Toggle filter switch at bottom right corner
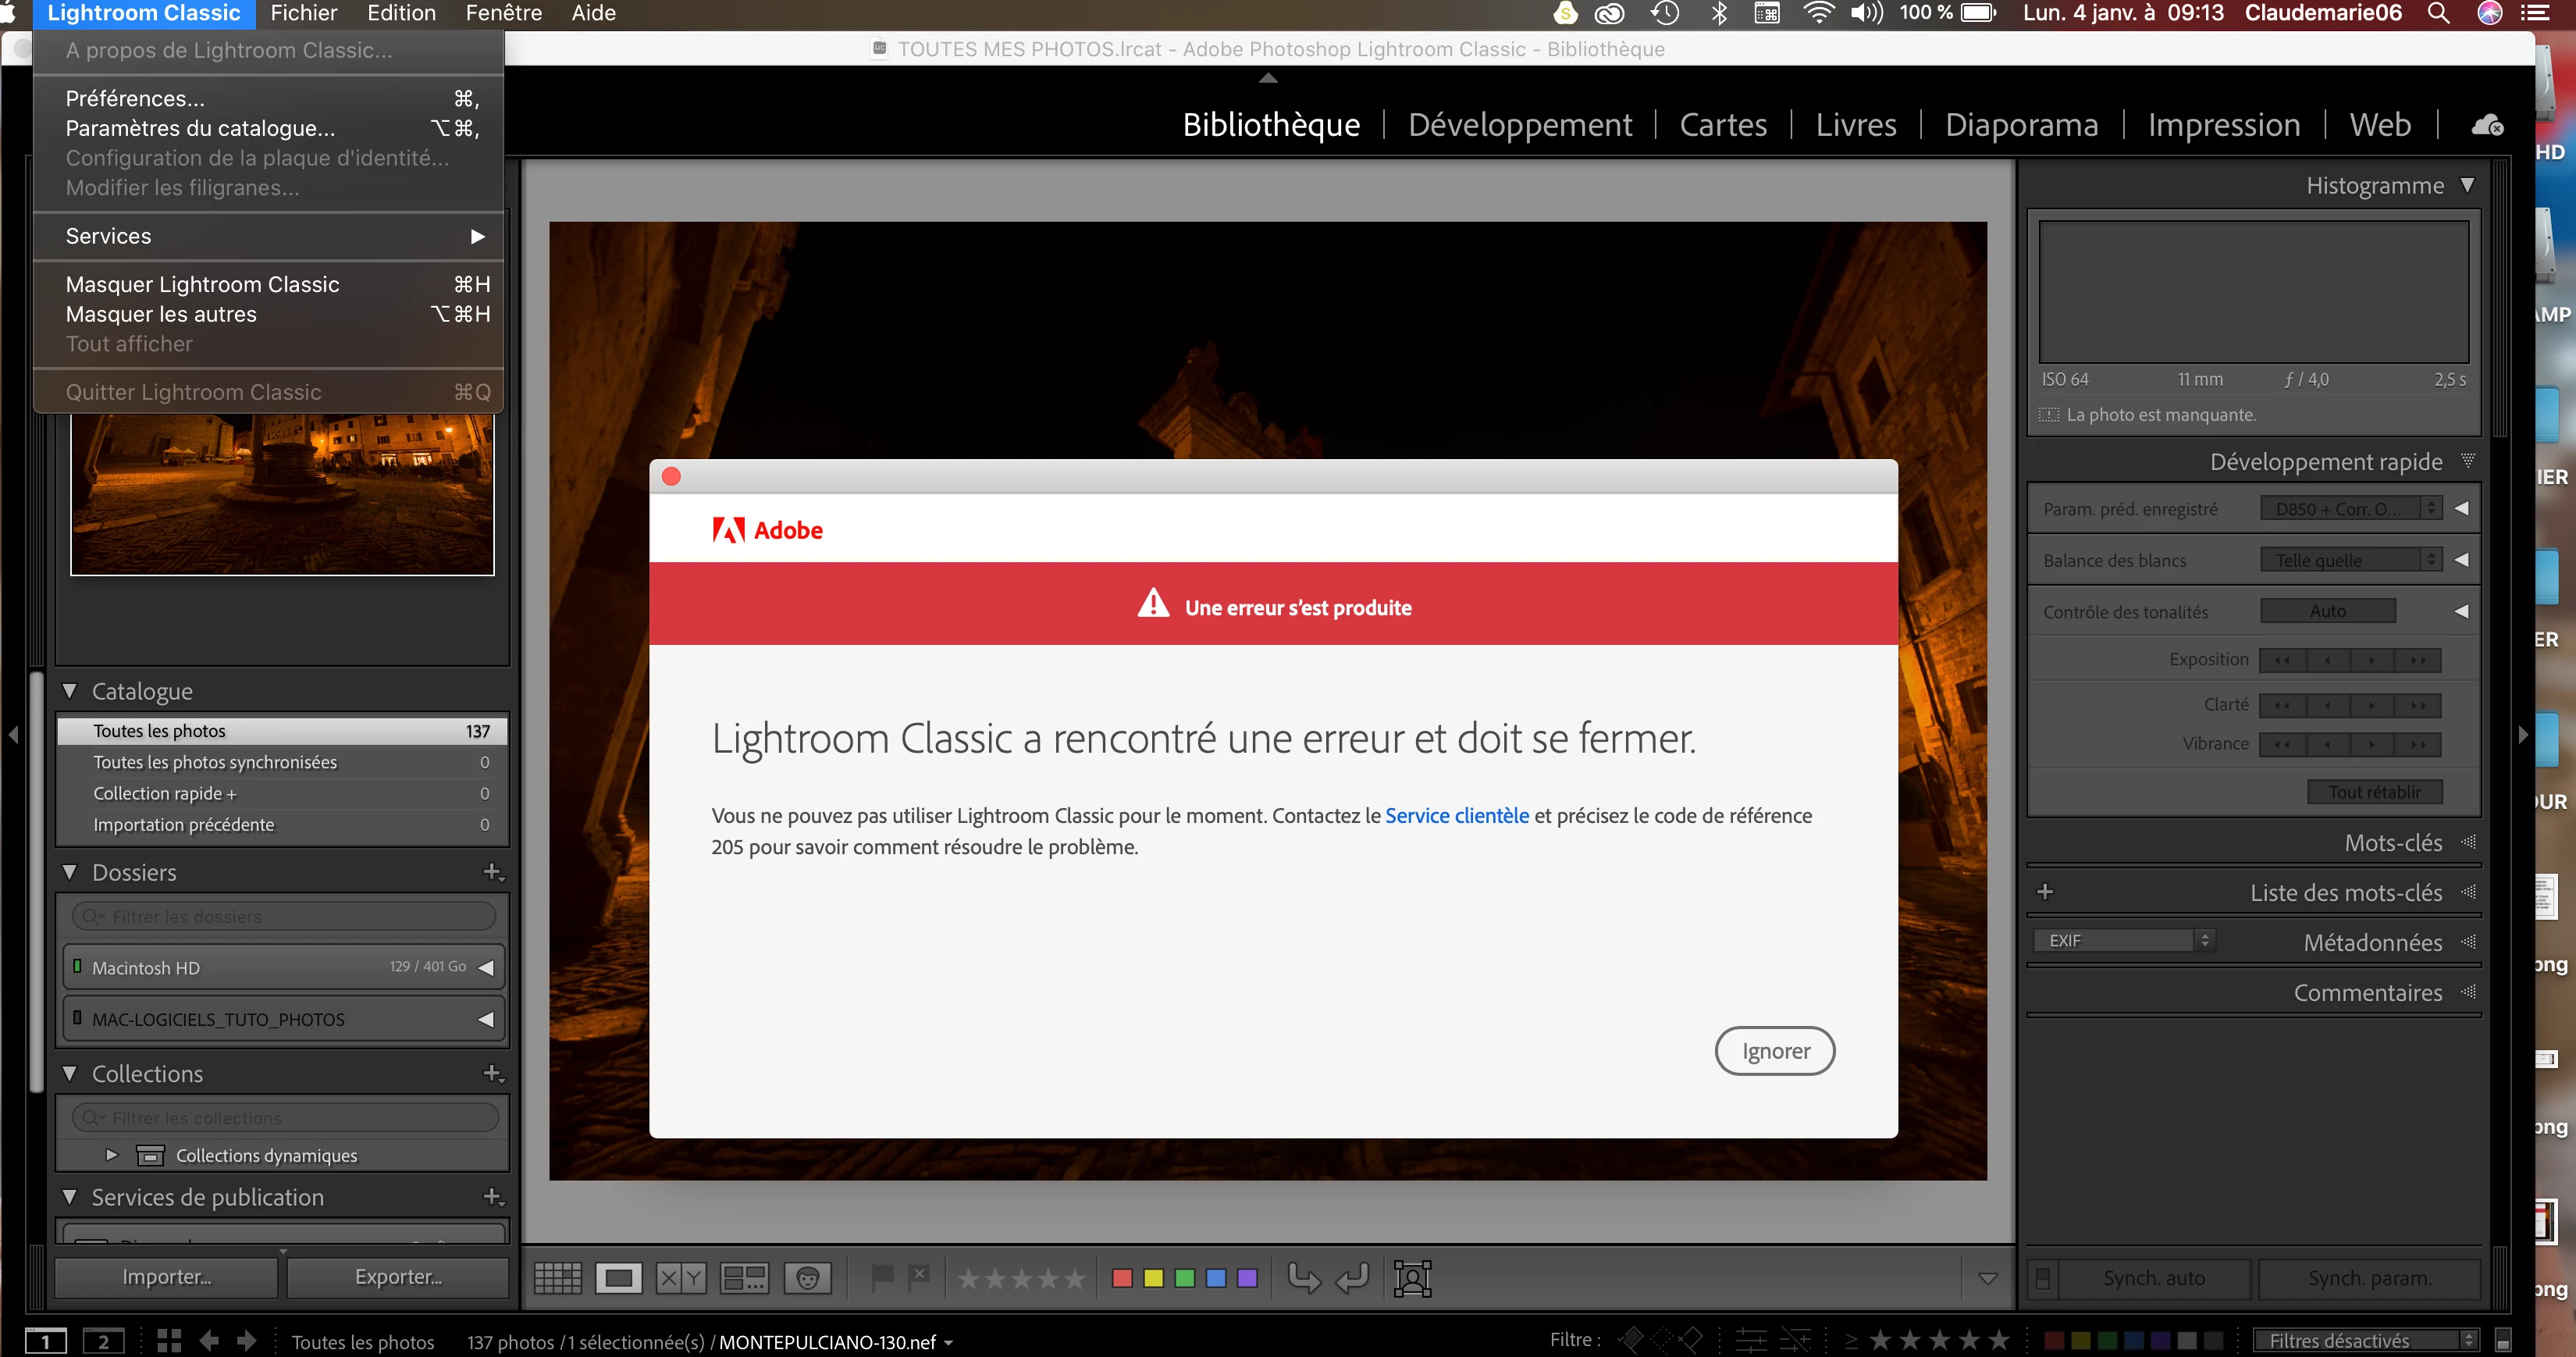Image resolution: width=2576 pixels, height=1357 pixels. click(2503, 1340)
